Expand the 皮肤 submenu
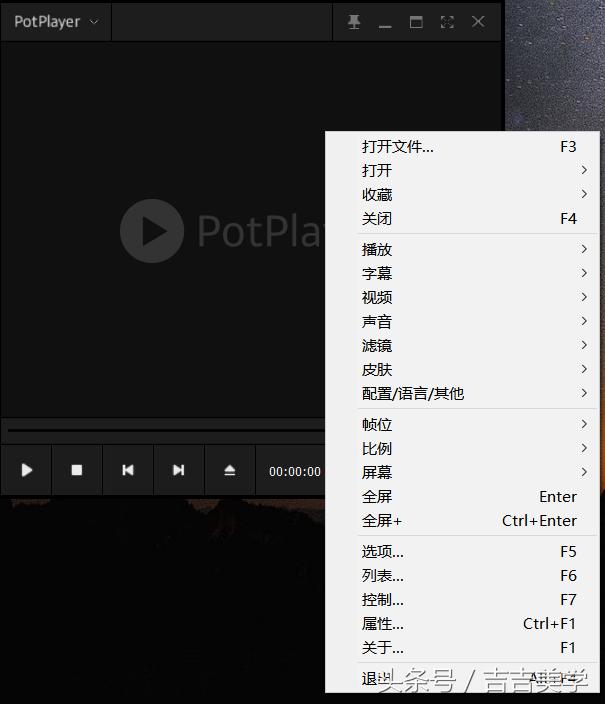 coord(462,370)
